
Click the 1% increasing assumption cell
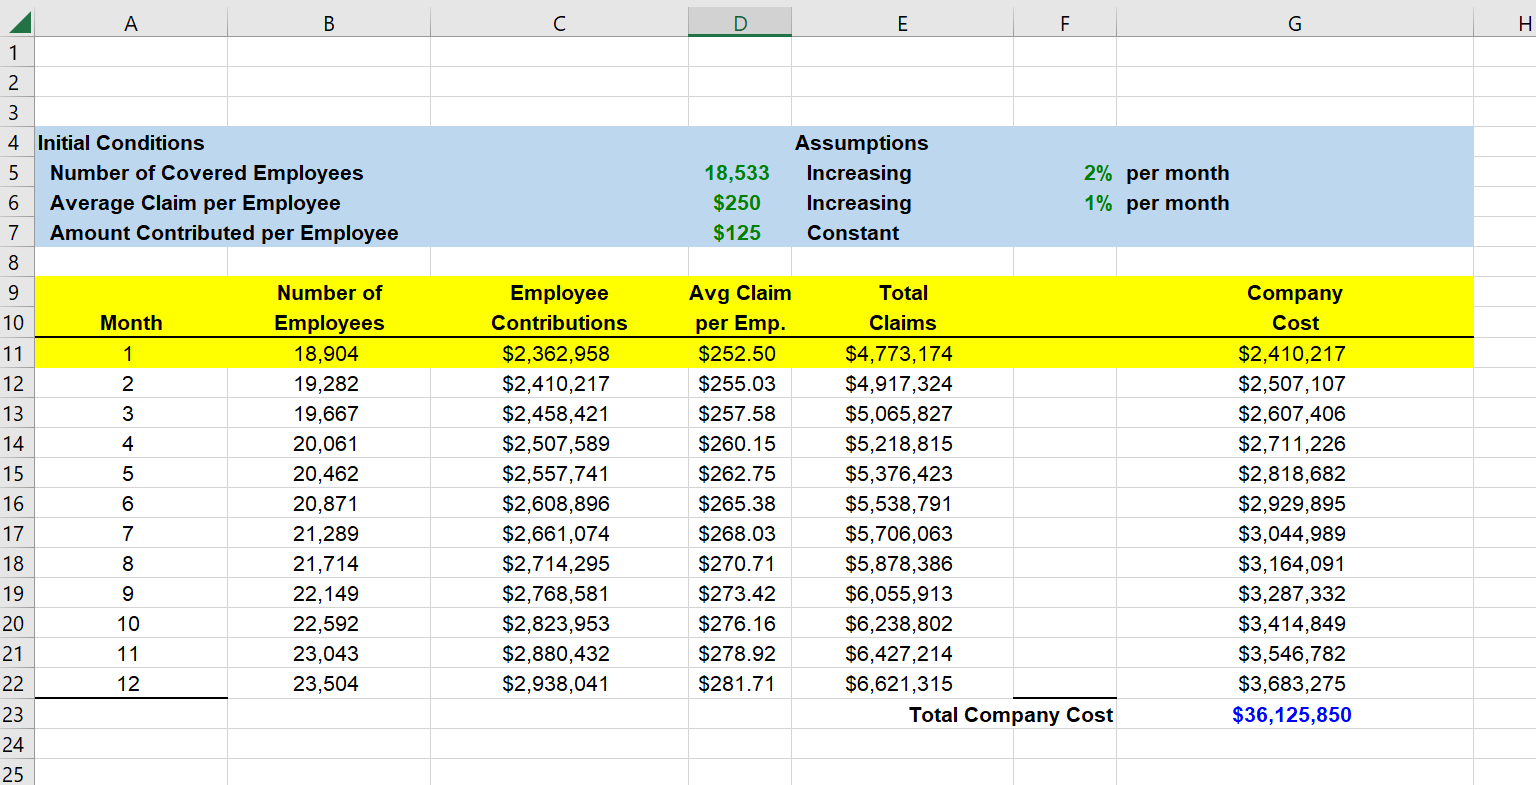[x=1063, y=202]
